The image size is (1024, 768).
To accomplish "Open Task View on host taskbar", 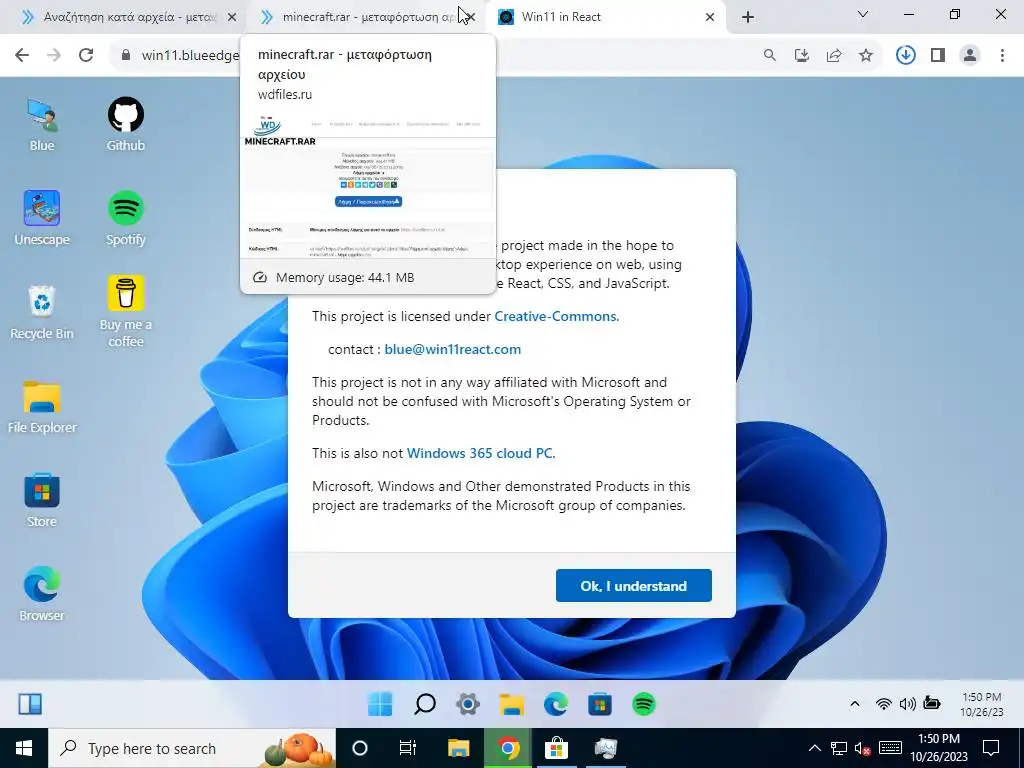I will [408, 748].
